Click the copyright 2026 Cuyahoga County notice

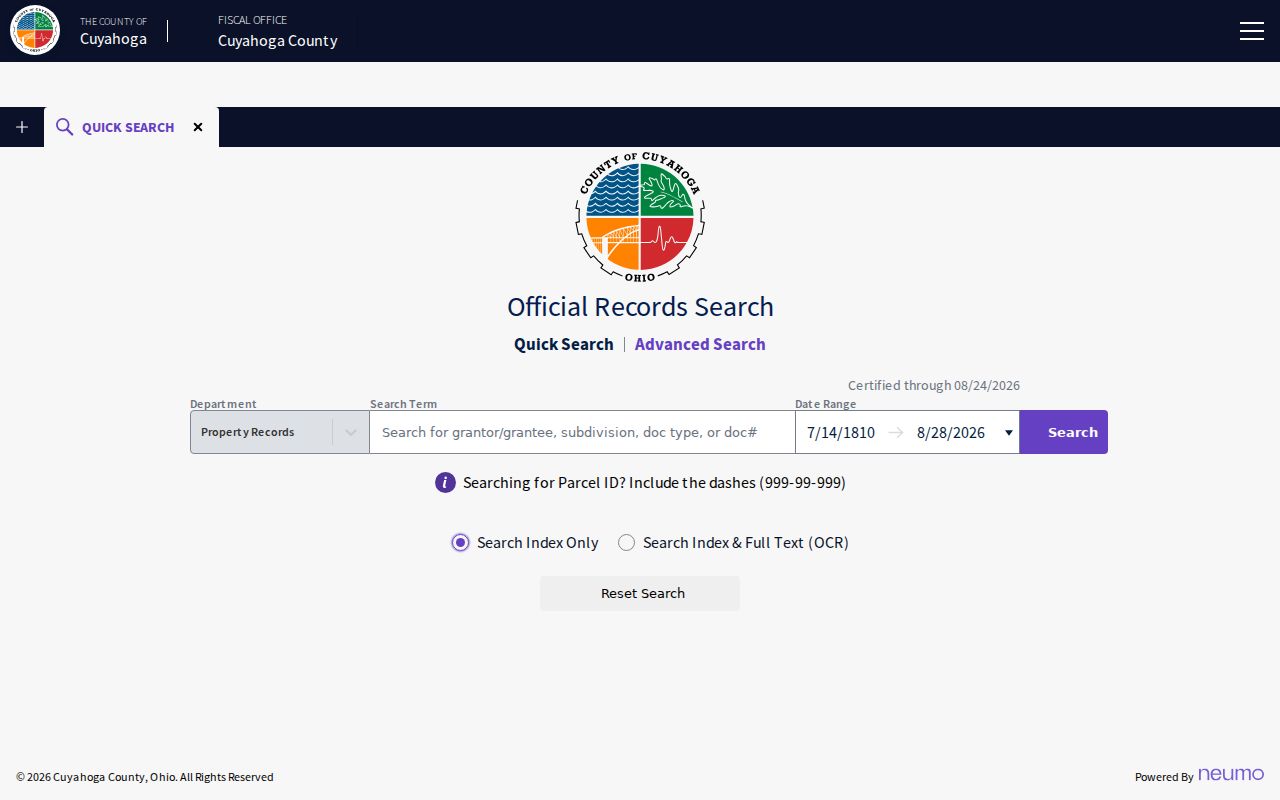coord(145,777)
